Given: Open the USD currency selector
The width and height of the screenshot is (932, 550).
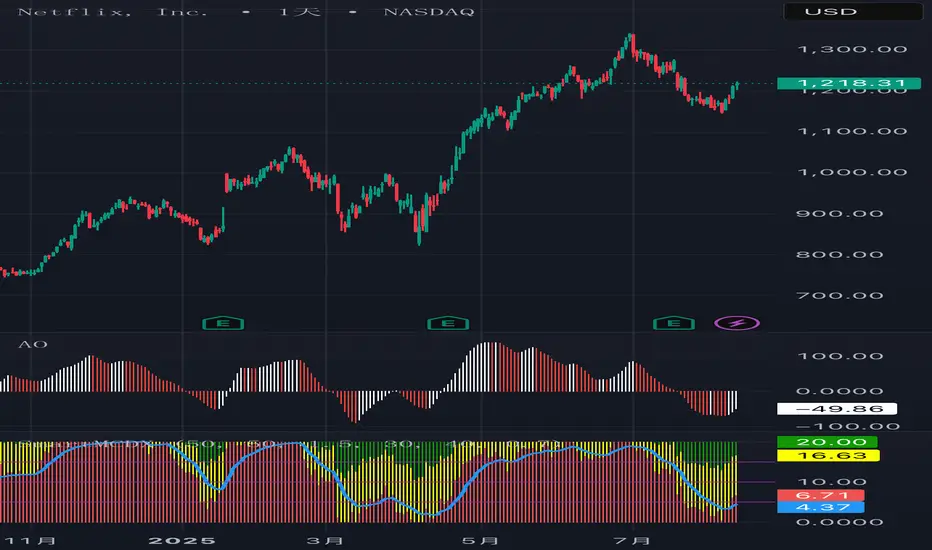Looking at the screenshot, I should (x=853, y=11).
